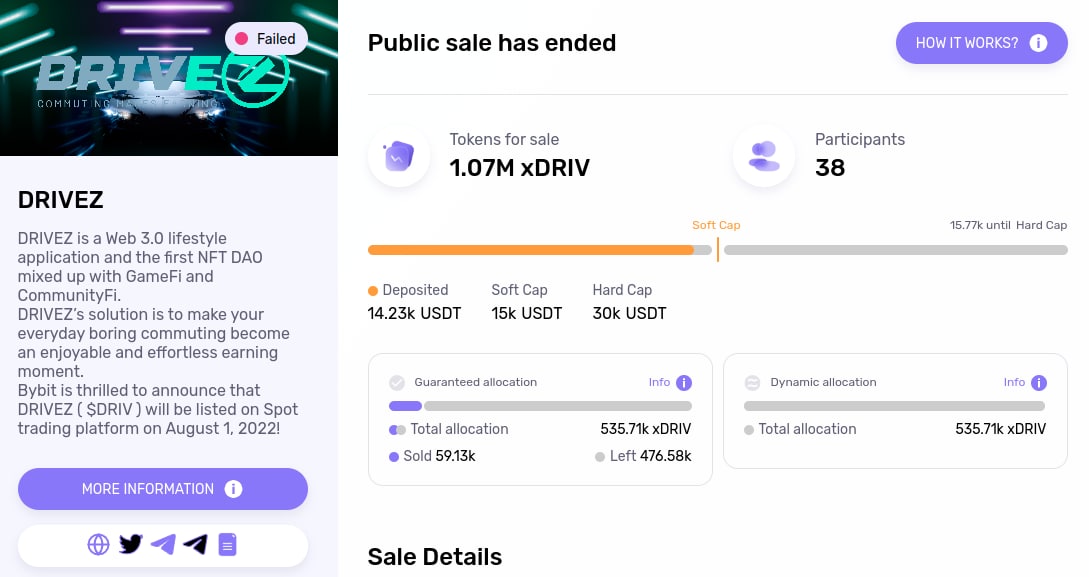Click the Info link for Guaranteed allocation
The width and height of the screenshot is (1089, 577).
(x=659, y=382)
